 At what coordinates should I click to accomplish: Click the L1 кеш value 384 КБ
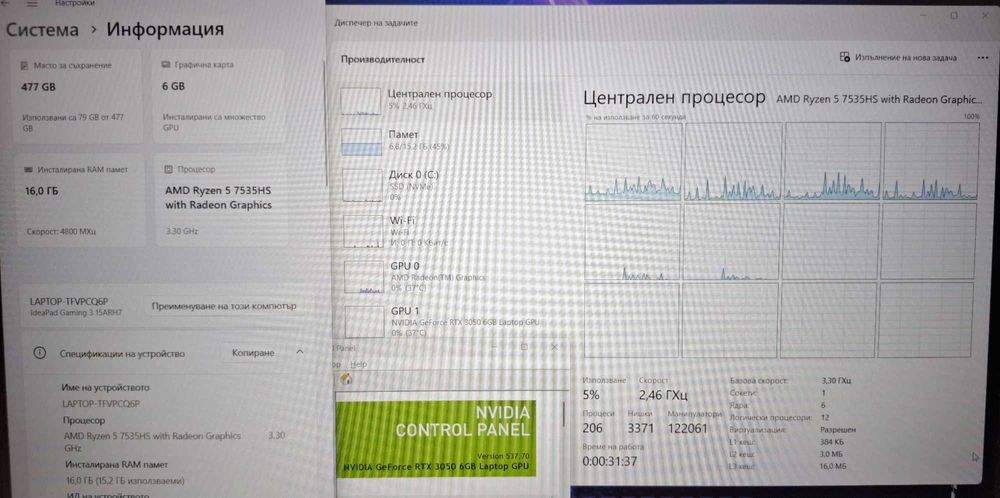pos(832,442)
